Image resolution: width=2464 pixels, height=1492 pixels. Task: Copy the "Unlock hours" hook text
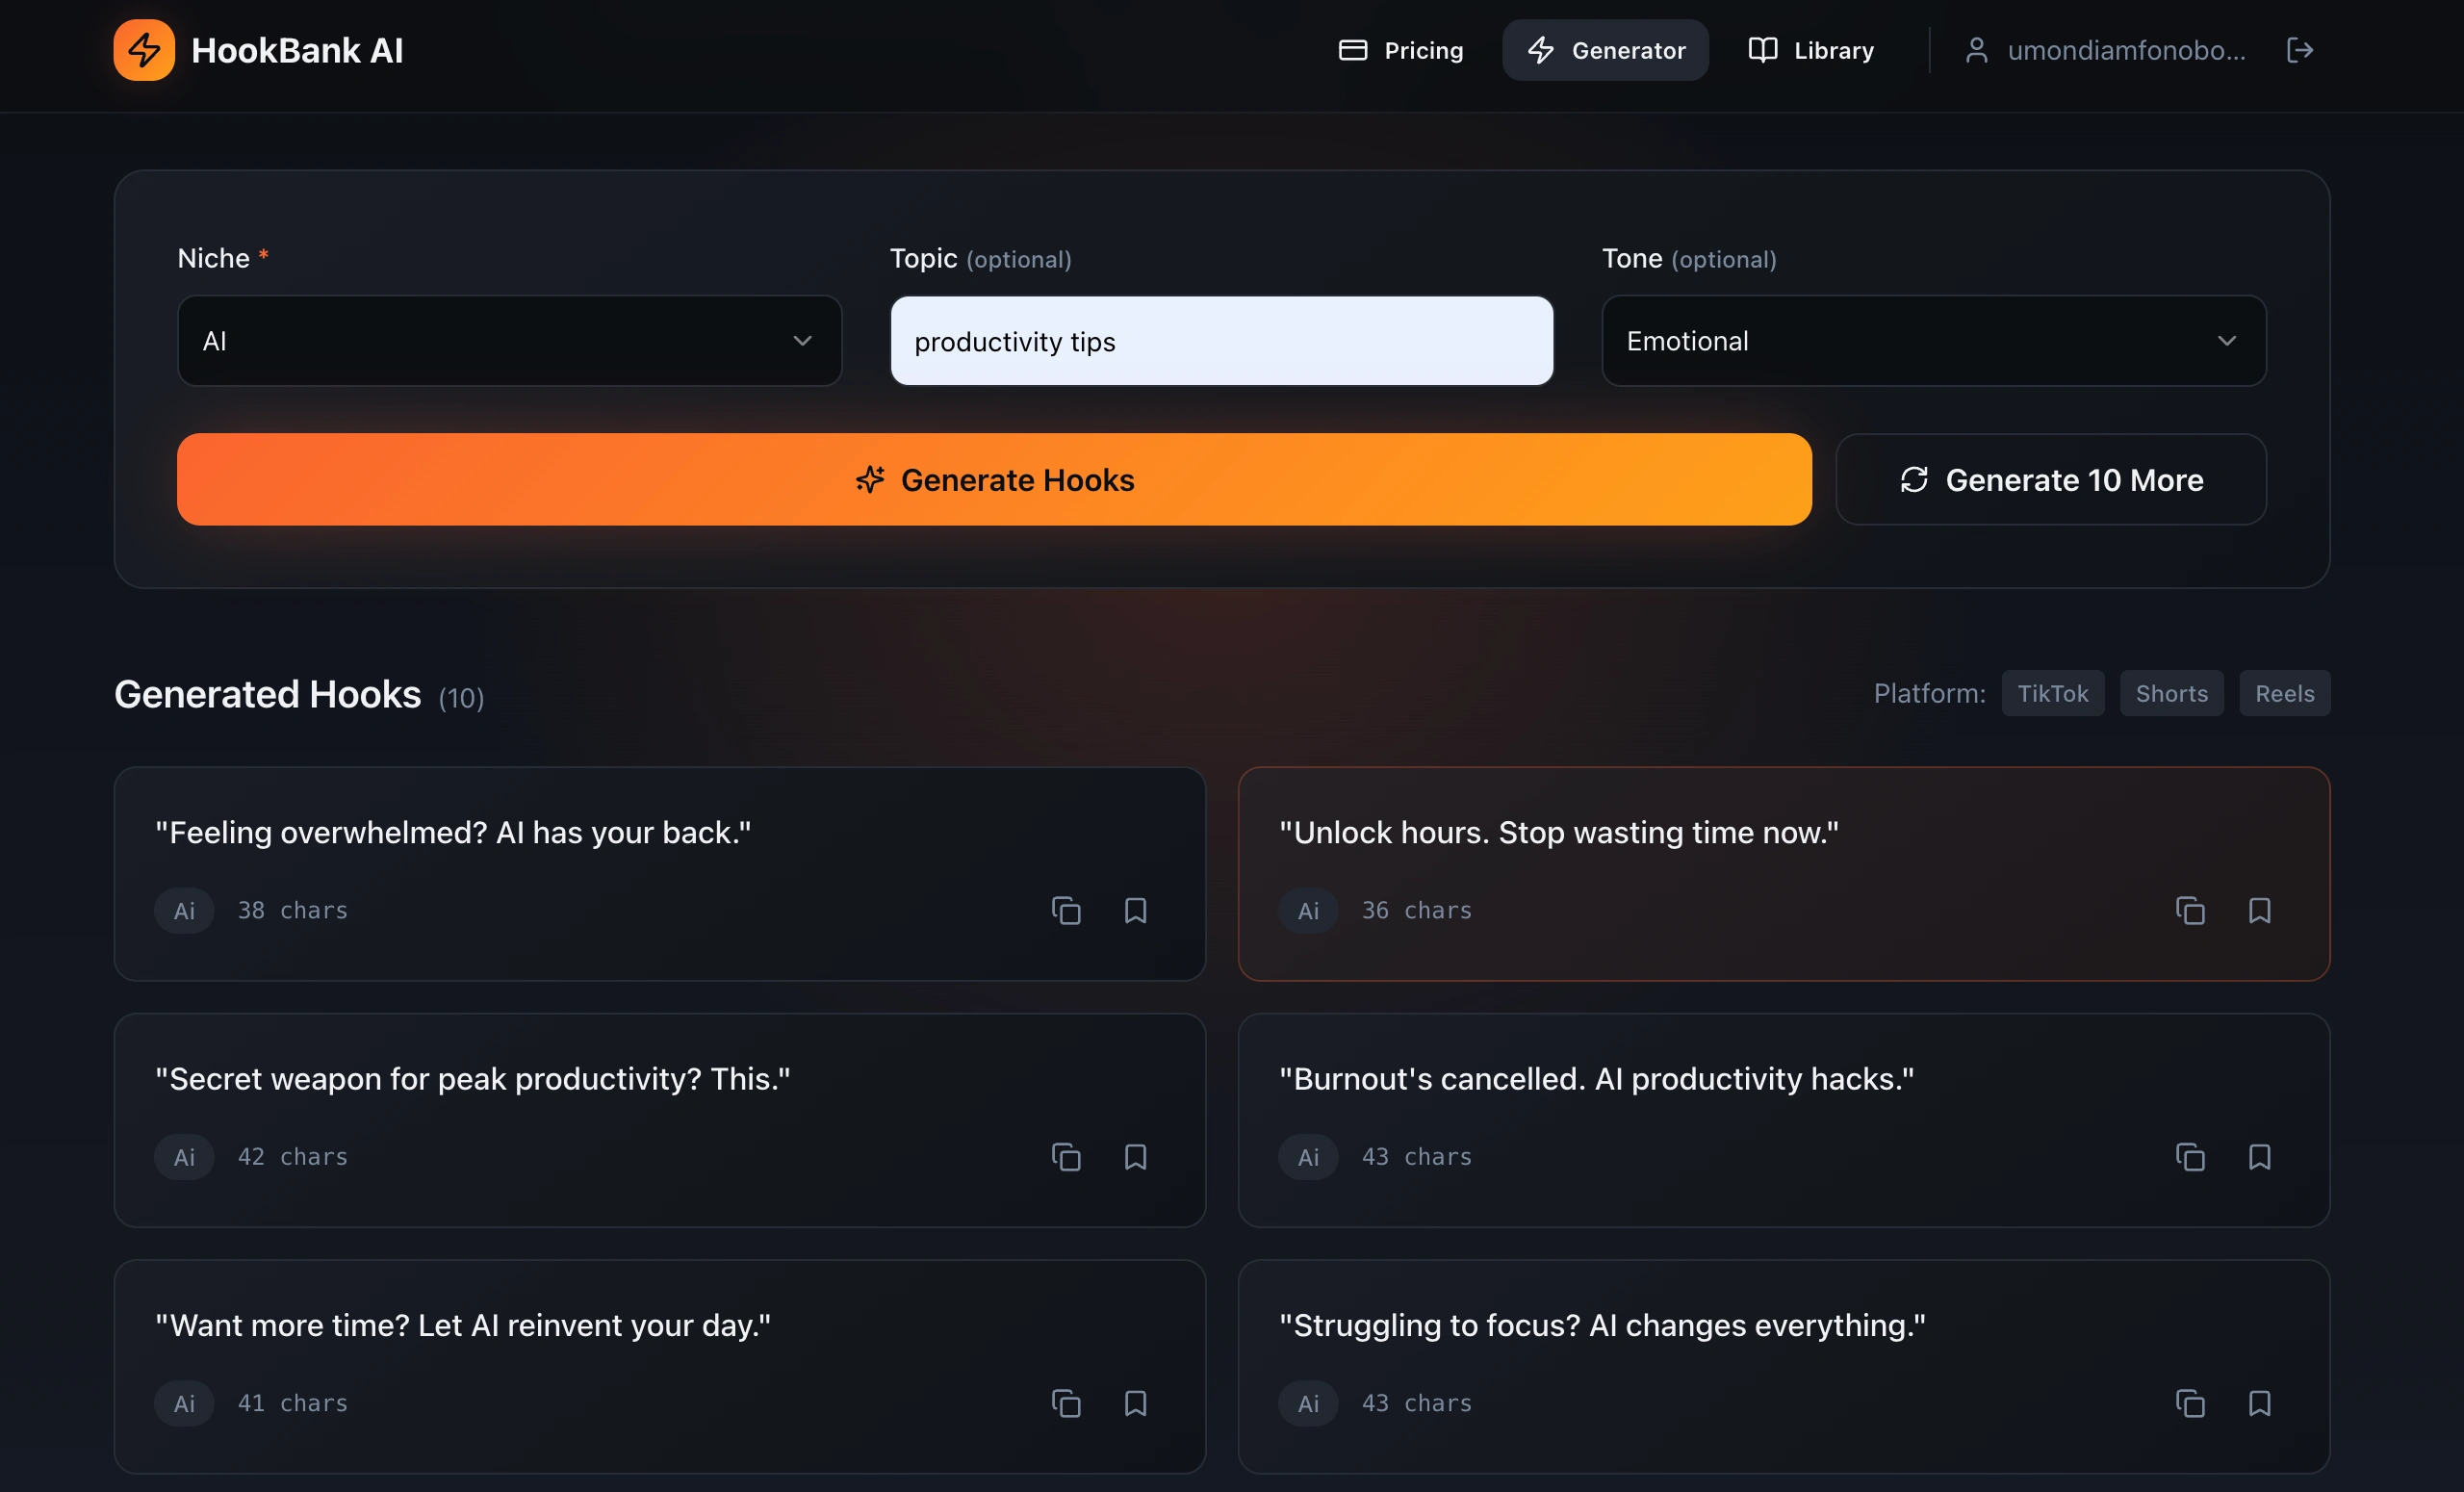[x=2190, y=910]
